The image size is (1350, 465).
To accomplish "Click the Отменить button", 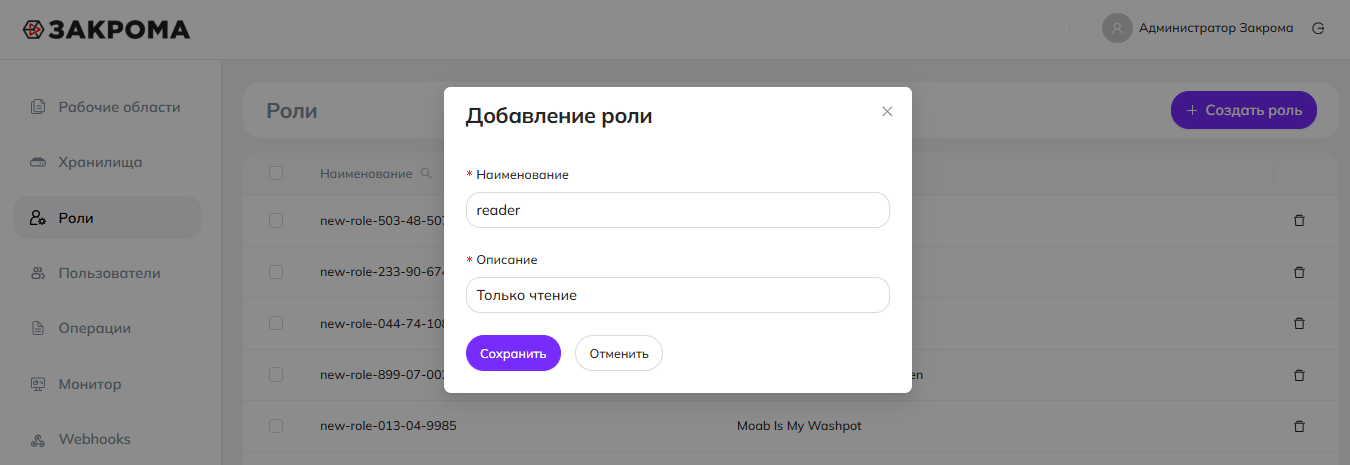I will tap(618, 353).
